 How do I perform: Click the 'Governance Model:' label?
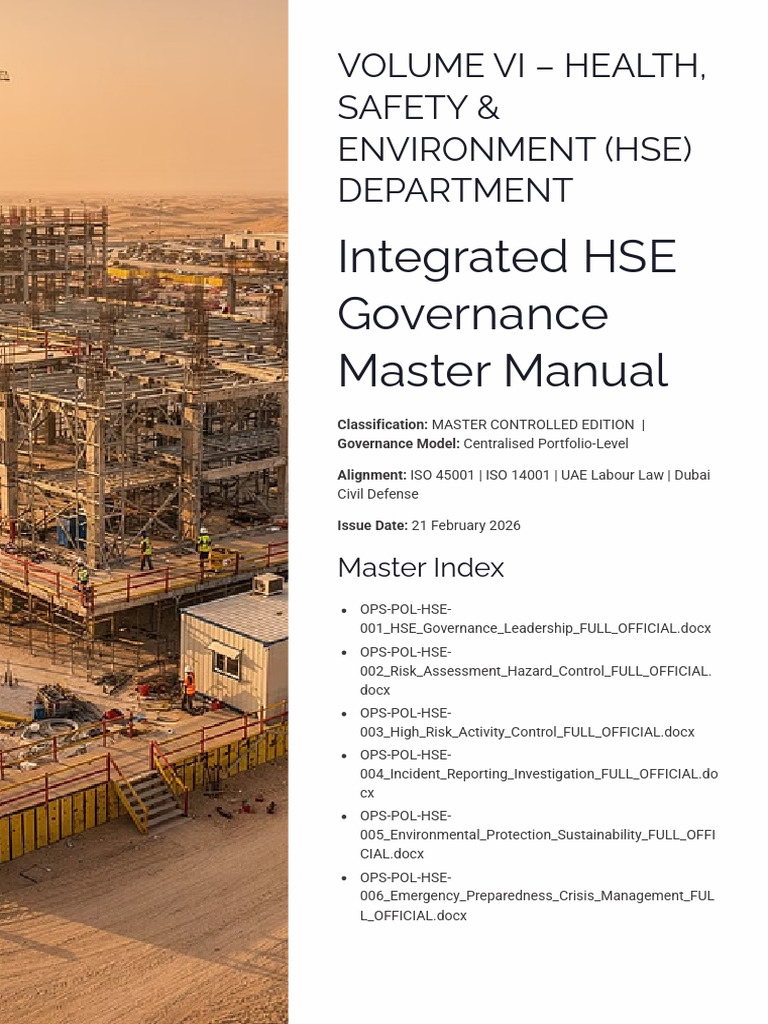click(x=399, y=443)
